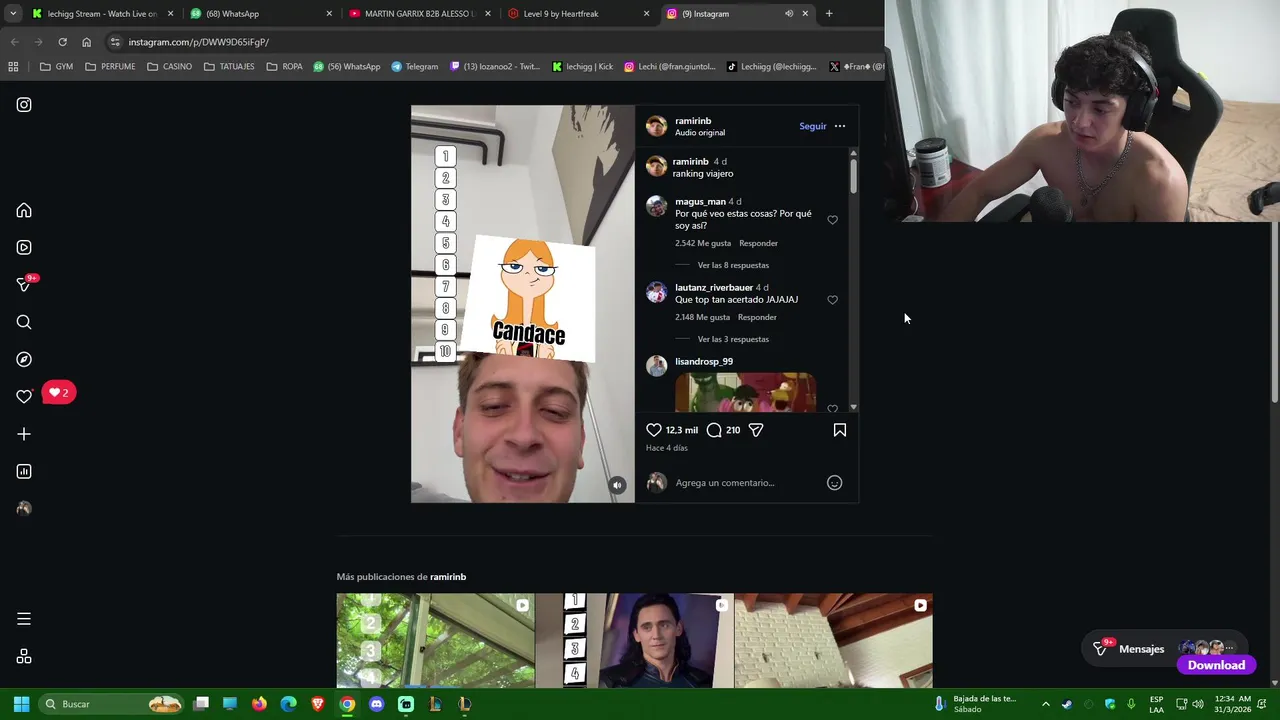Viewport: 1280px width, 720px height.
Task: Open Also from Meta apps icon
Action: (24, 657)
